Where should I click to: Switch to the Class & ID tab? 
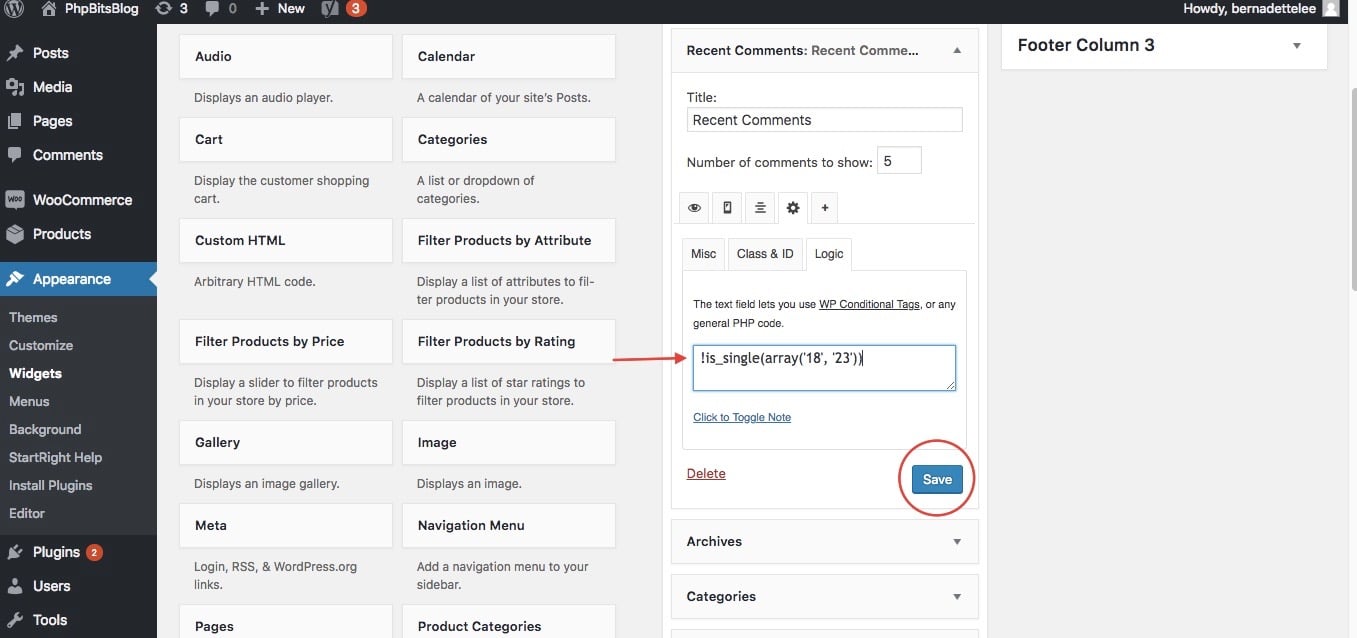(764, 254)
